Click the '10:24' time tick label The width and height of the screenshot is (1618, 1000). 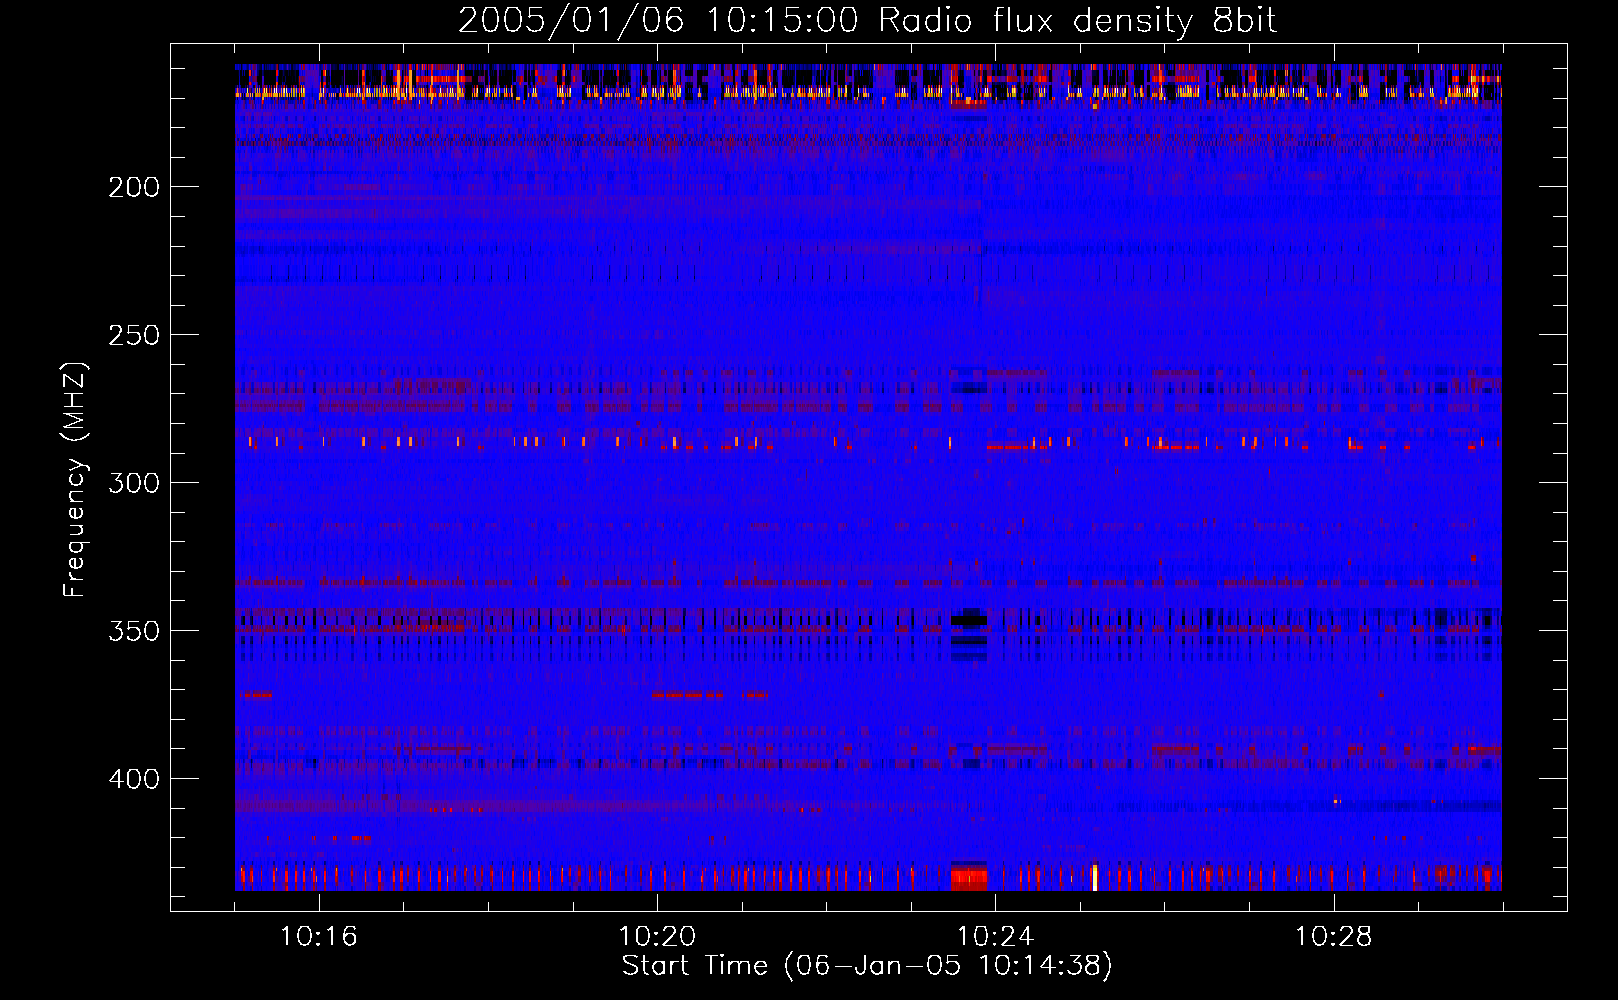pyautogui.click(x=995, y=937)
